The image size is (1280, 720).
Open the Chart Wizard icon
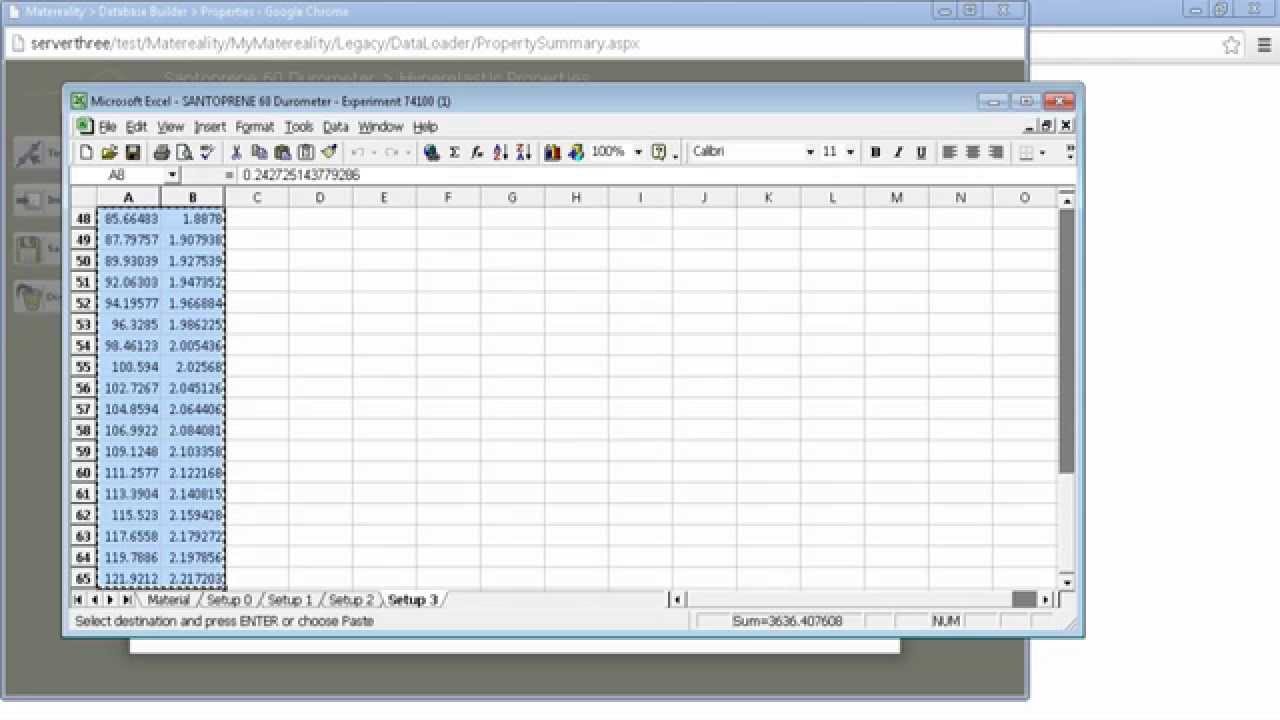click(x=552, y=152)
